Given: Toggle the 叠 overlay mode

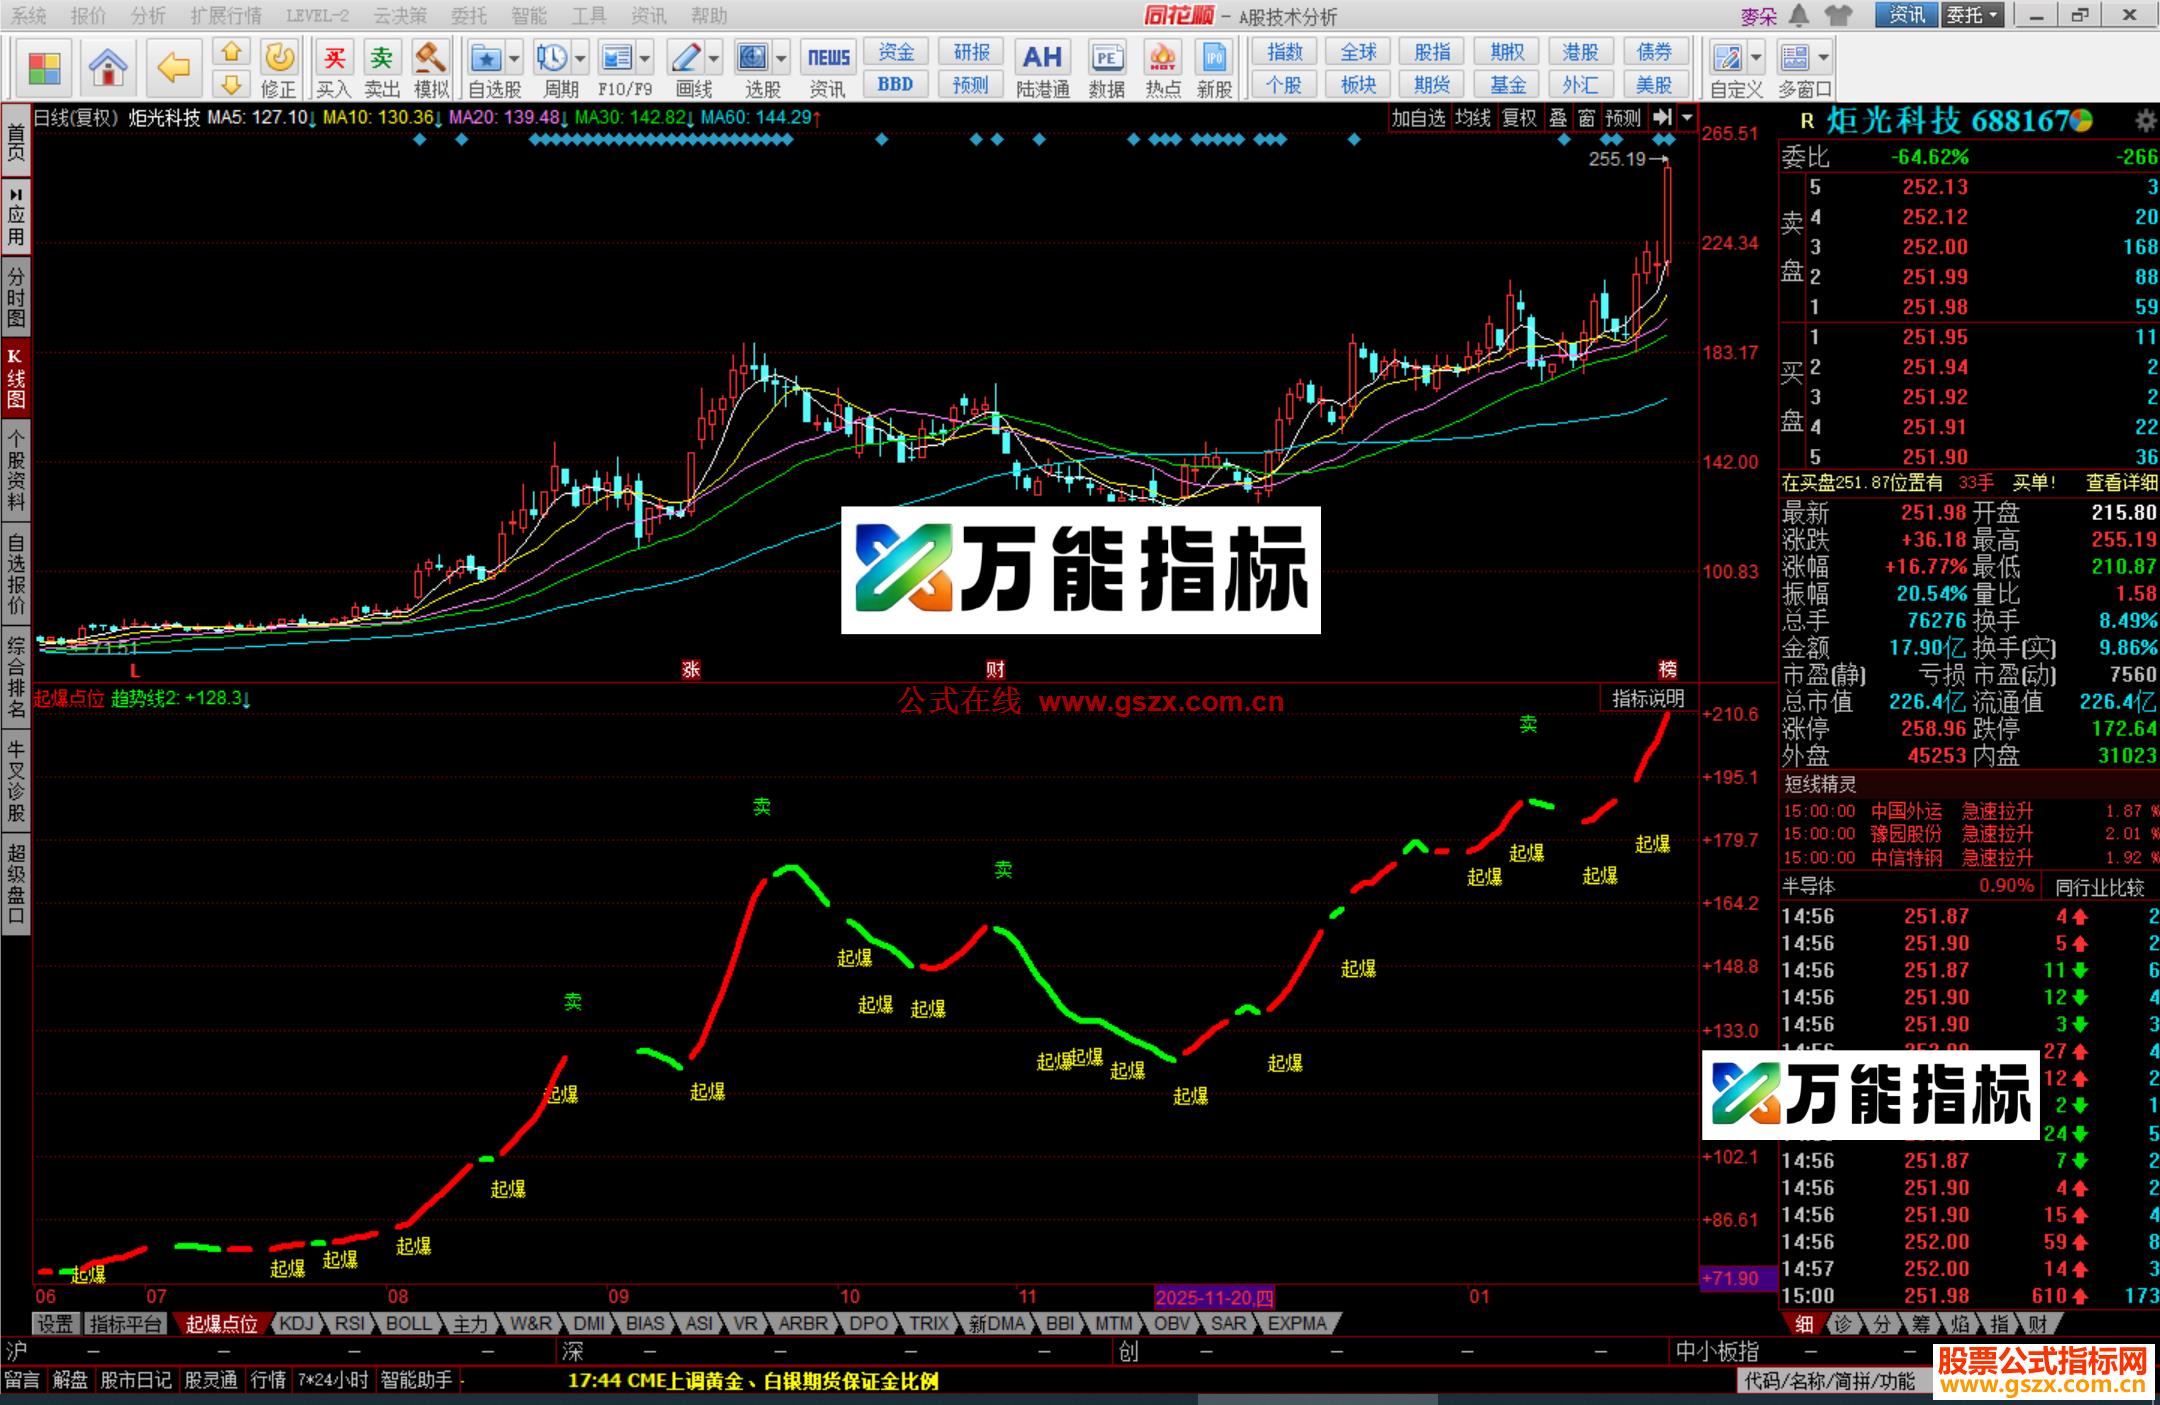Looking at the screenshot, I should [x=1558, y=117].
